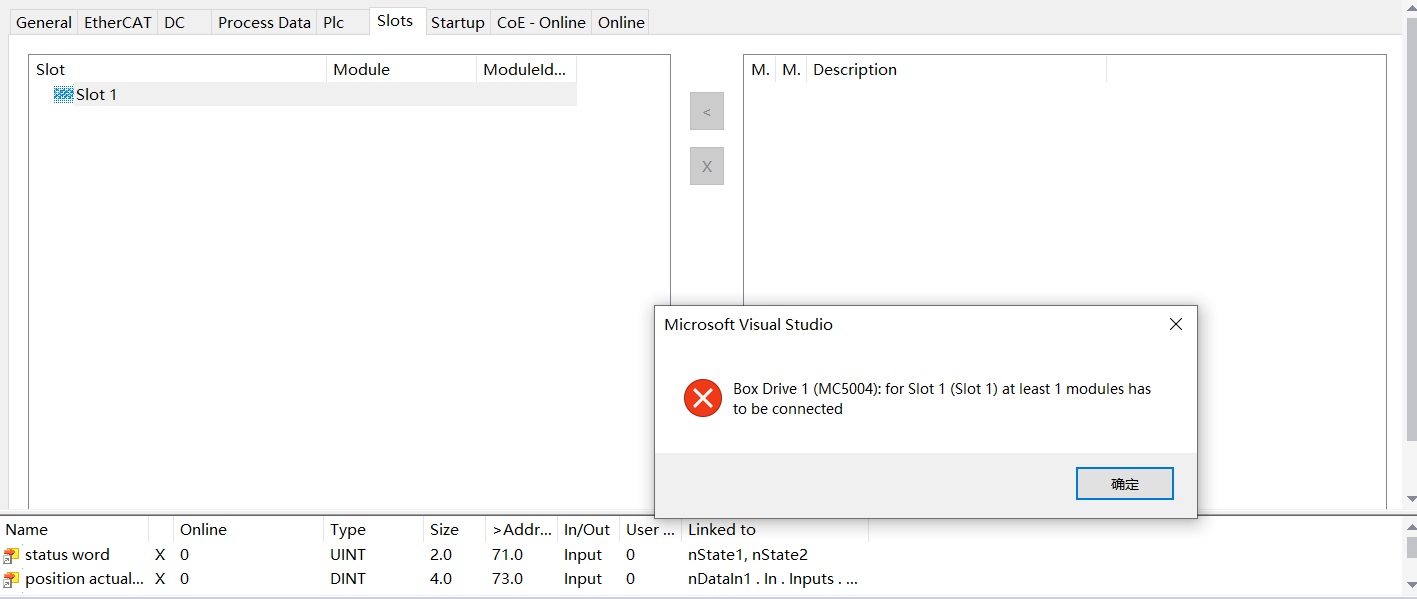Click the nDataIn1 . In . Inputs link cell
Image resolution: width=1417 pixels, height=599 pixels.
click(x=772, y=579)
